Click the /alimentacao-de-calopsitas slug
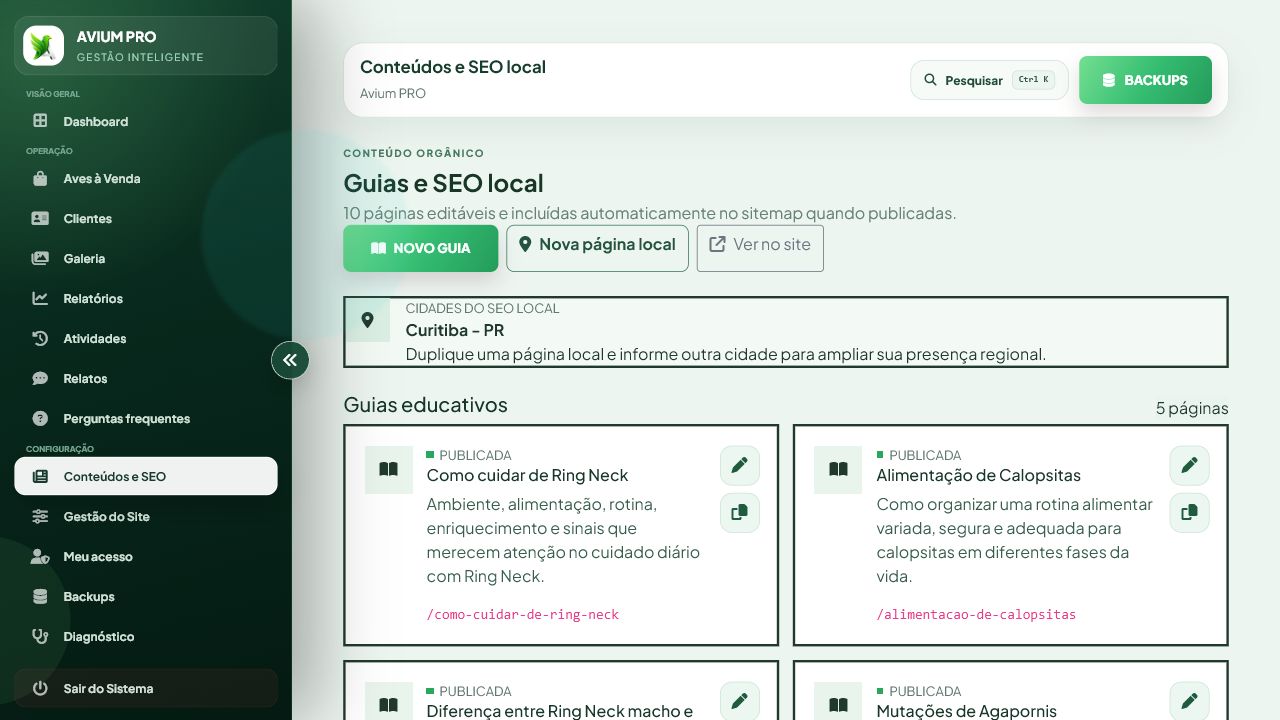Screen dimensions: 1280x720 pos(976,615)
